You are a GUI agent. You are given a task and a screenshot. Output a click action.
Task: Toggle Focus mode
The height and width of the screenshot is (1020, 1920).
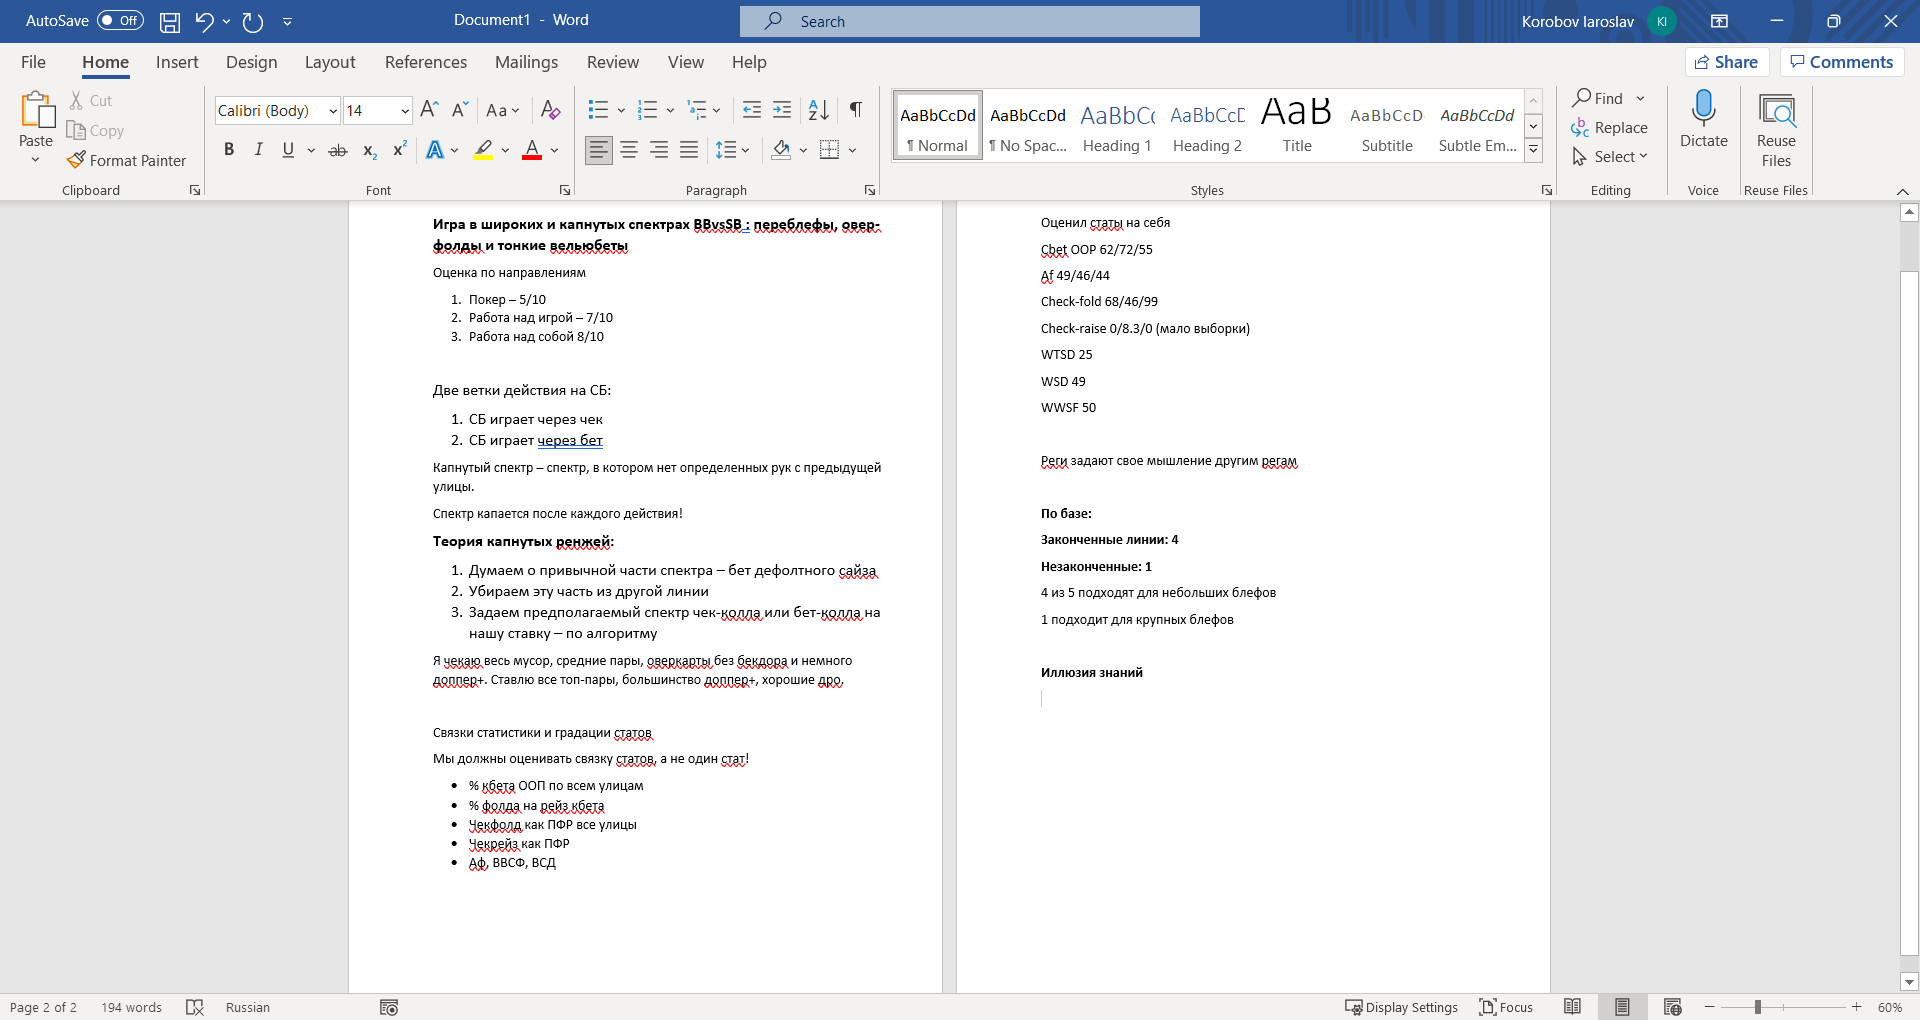(1506, 1007)
